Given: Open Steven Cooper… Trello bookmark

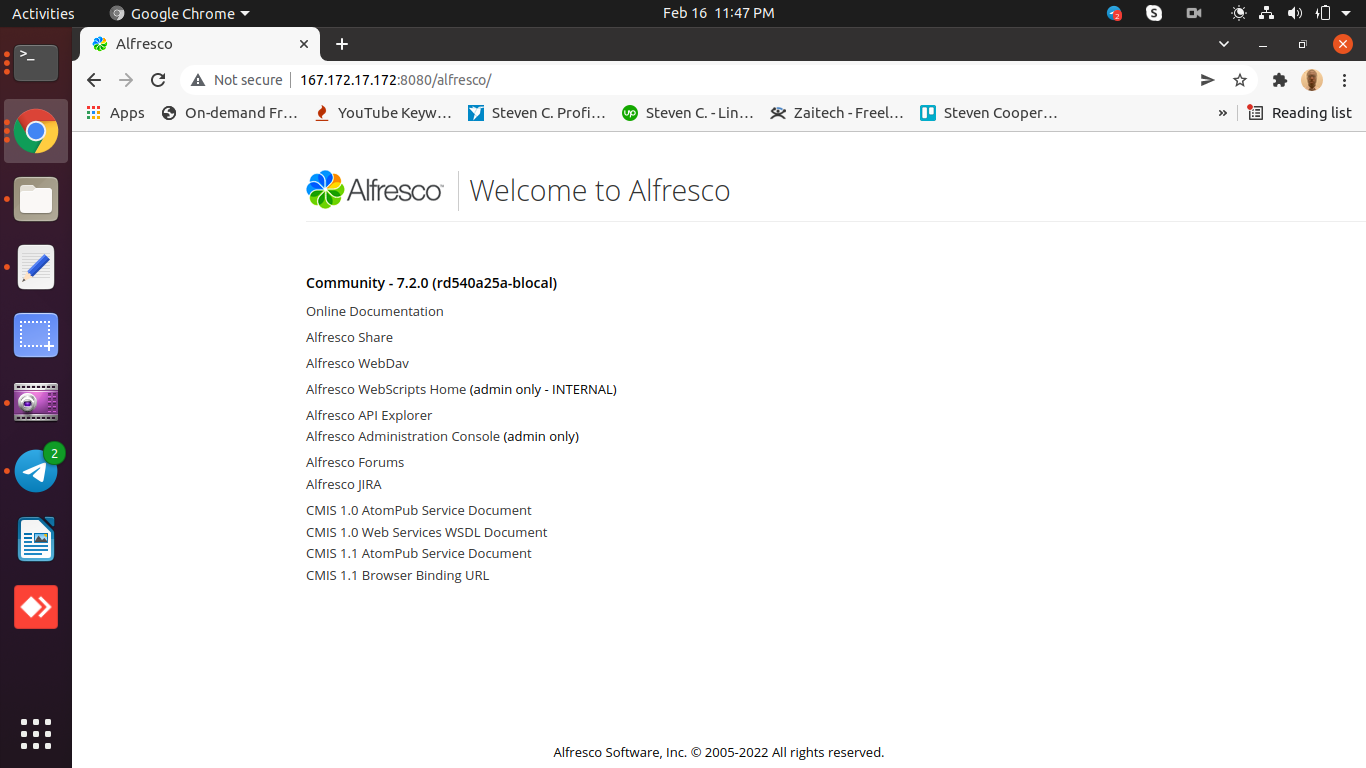Looking at the screenshot, I should (x=989, y=113).
